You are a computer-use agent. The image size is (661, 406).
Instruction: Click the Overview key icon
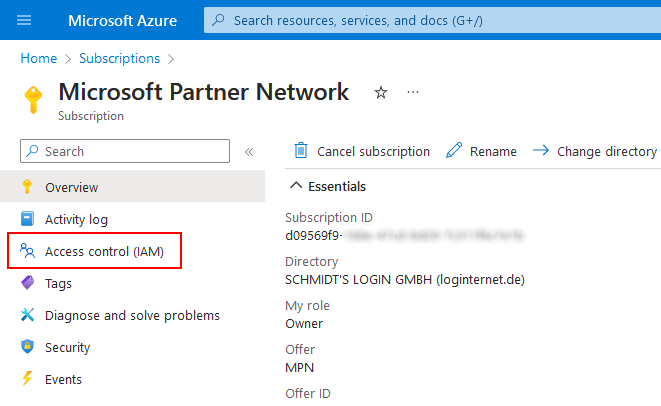click(x=27, y=186)
